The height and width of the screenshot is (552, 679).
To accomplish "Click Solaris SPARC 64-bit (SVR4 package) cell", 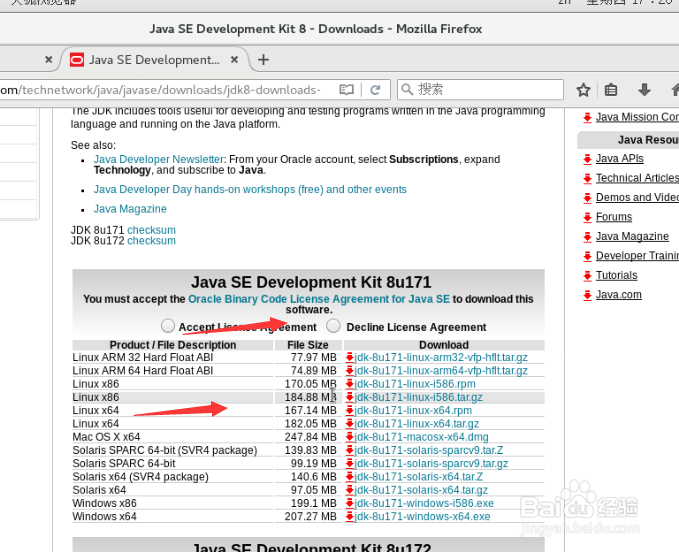I will [x=173, y=450].
